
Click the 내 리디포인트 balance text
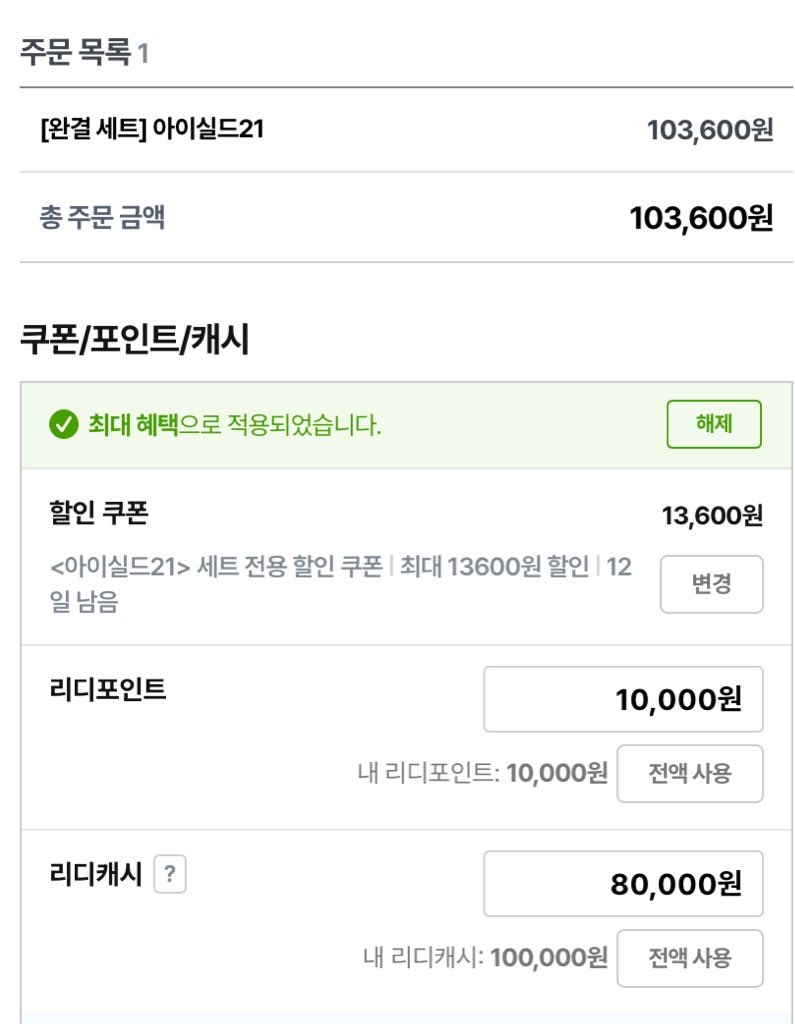(482, 773)
